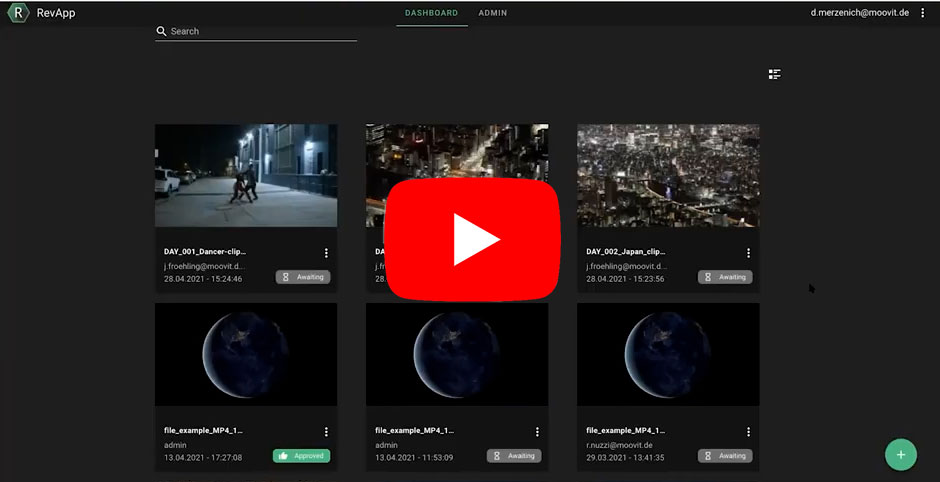
Task: Switch to the Admin tab
Action: pyautogui.click(x=492, y=13)
